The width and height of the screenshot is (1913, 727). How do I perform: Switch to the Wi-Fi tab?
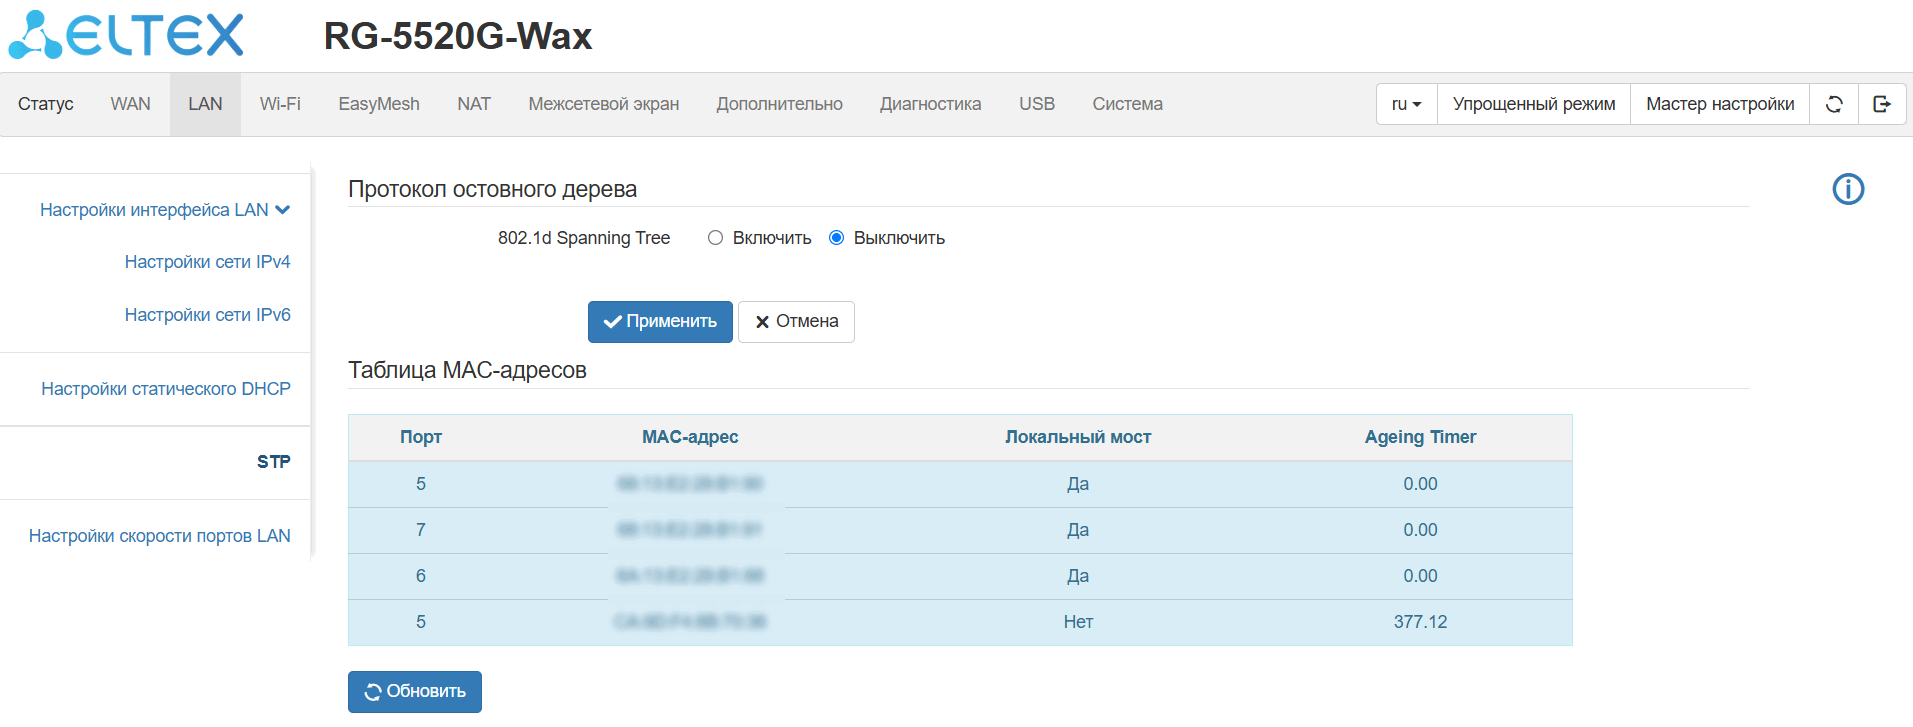coord(280,104)
